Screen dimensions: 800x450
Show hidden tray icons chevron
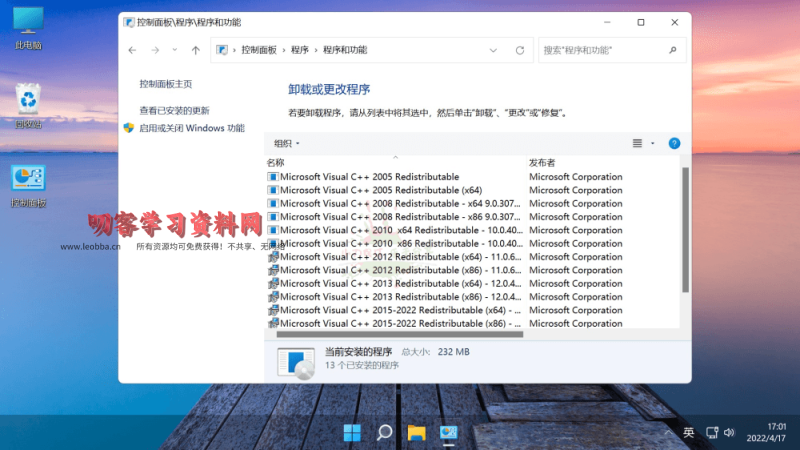coord(668,433)
